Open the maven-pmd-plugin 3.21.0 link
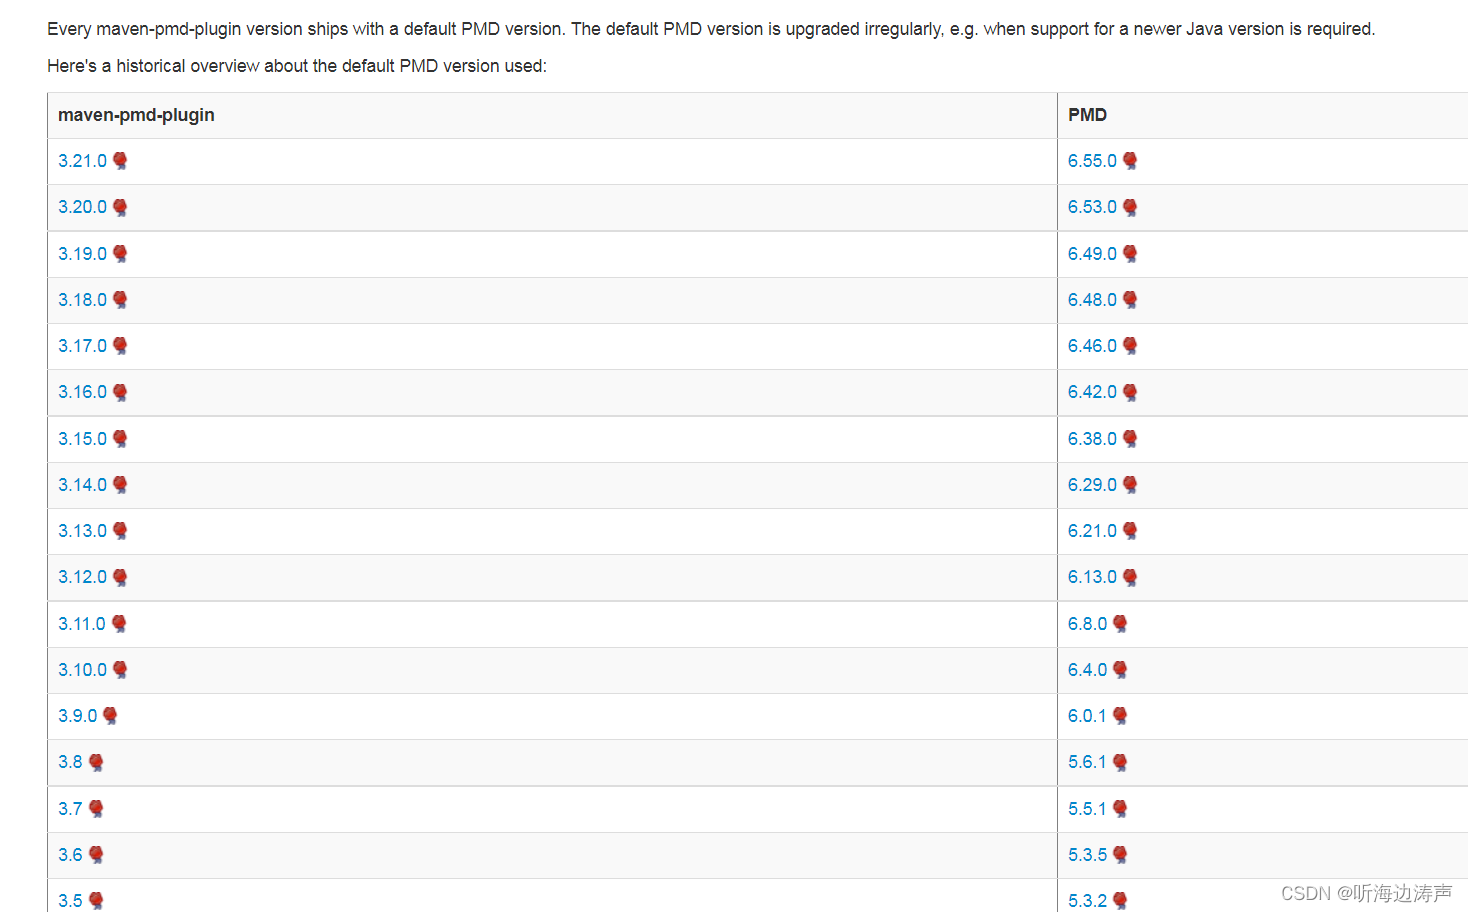 tap(82, 161)
